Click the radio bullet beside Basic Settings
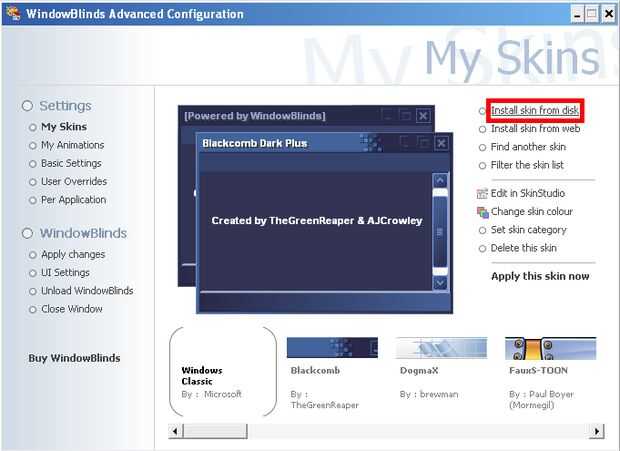Screen dimensions: 620x451 [x=33, y=164]
